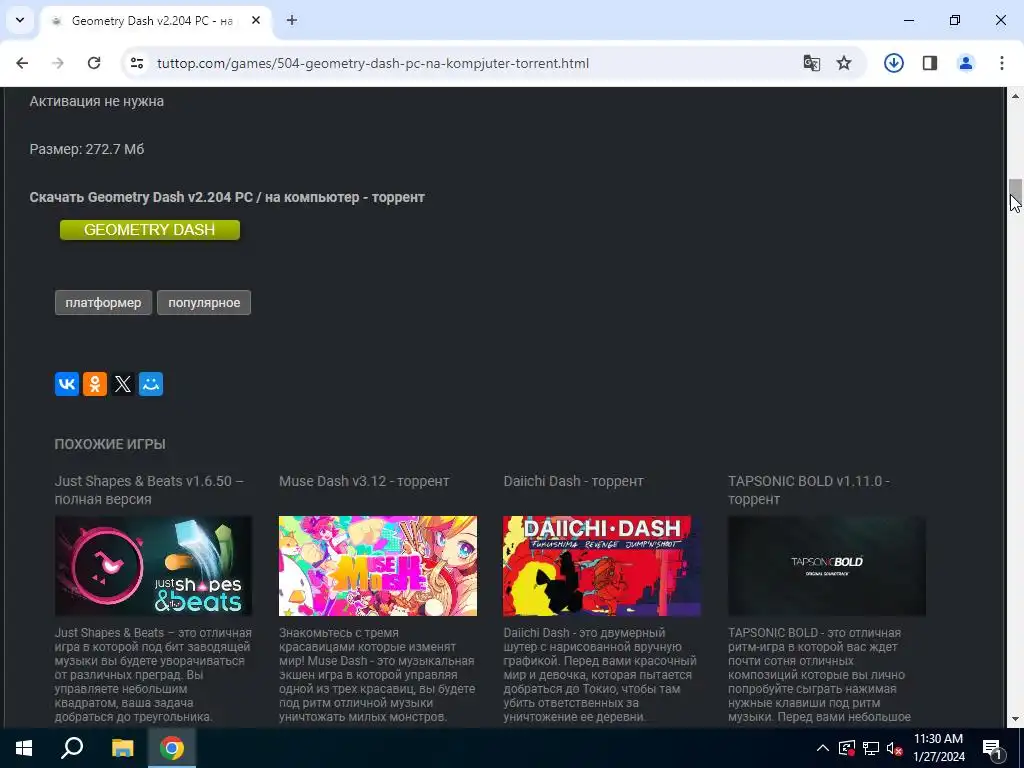Click the Translate page icon
The width and height of the screenshot is (1024, 768).
pyautogui.click(x=812, y=63)
